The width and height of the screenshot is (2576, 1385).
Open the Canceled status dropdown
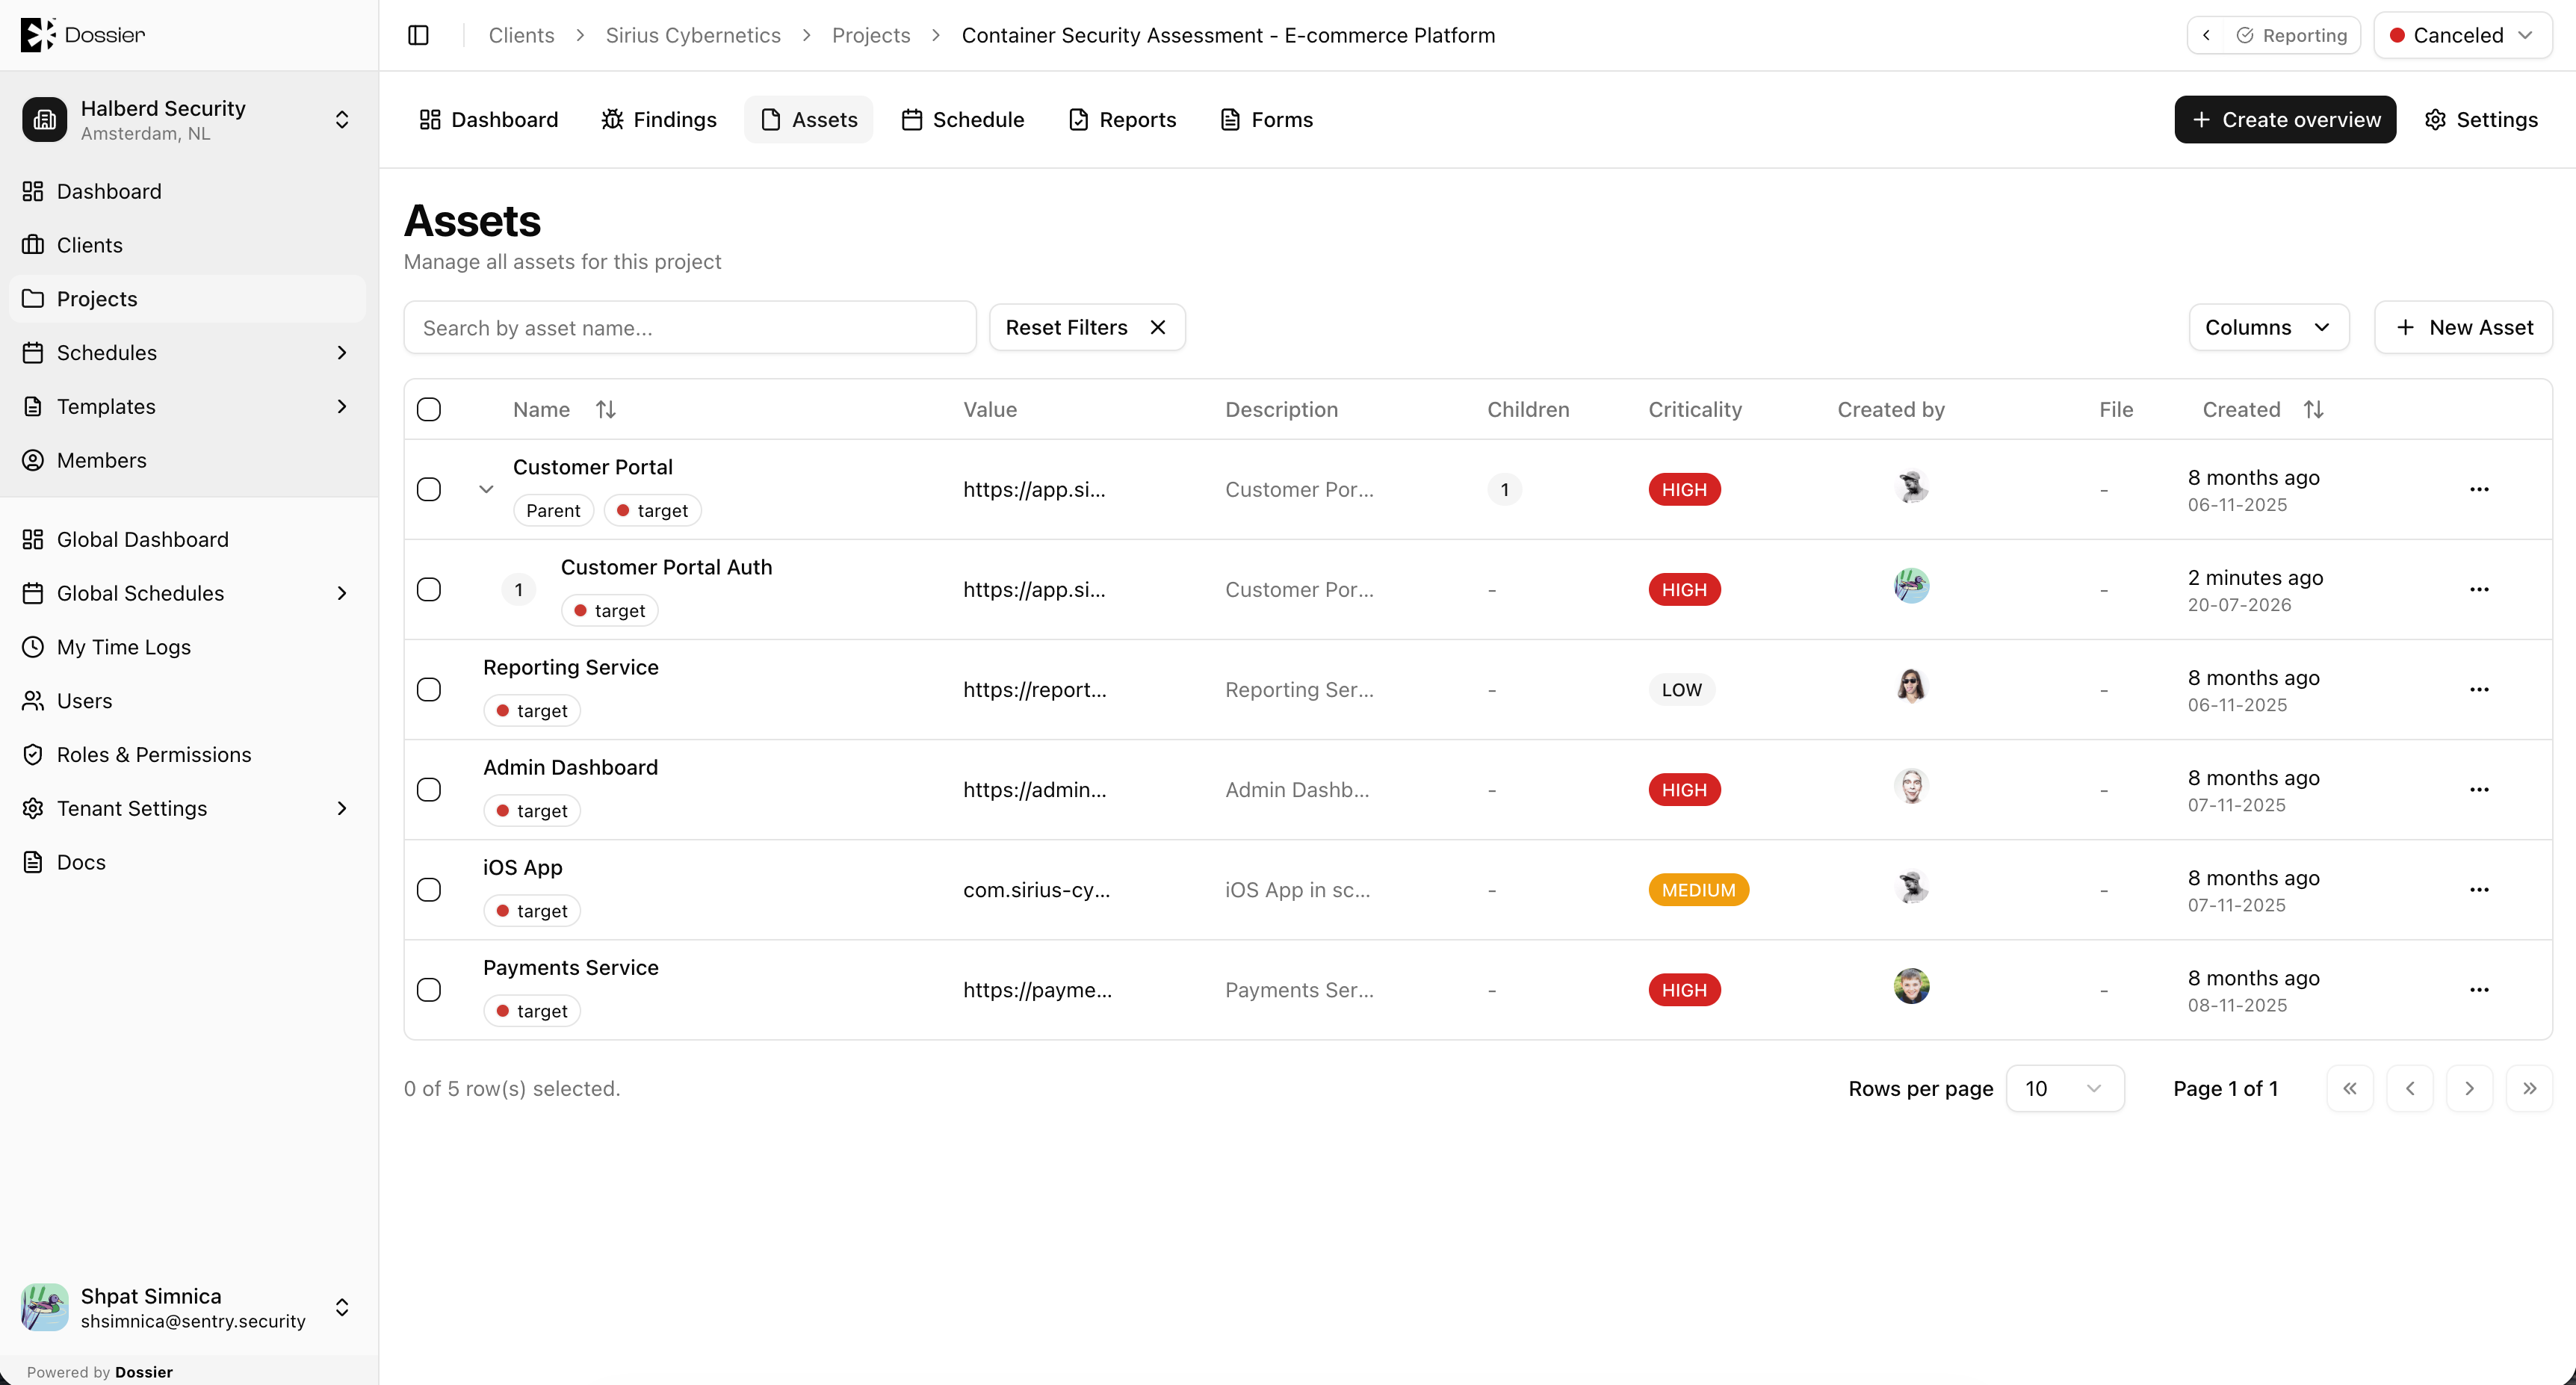[x=2463, y=35]
